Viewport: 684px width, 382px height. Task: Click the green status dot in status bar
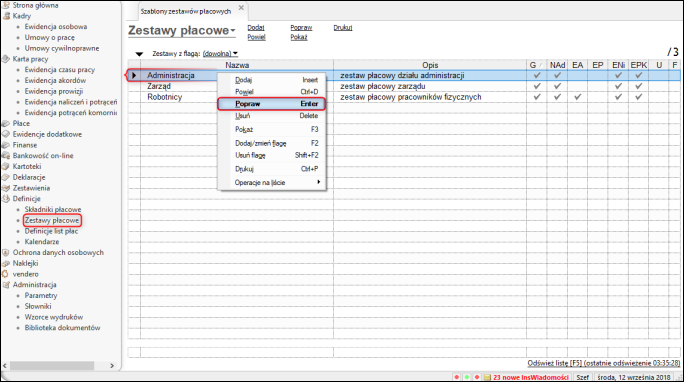click(x=467, y=377)
